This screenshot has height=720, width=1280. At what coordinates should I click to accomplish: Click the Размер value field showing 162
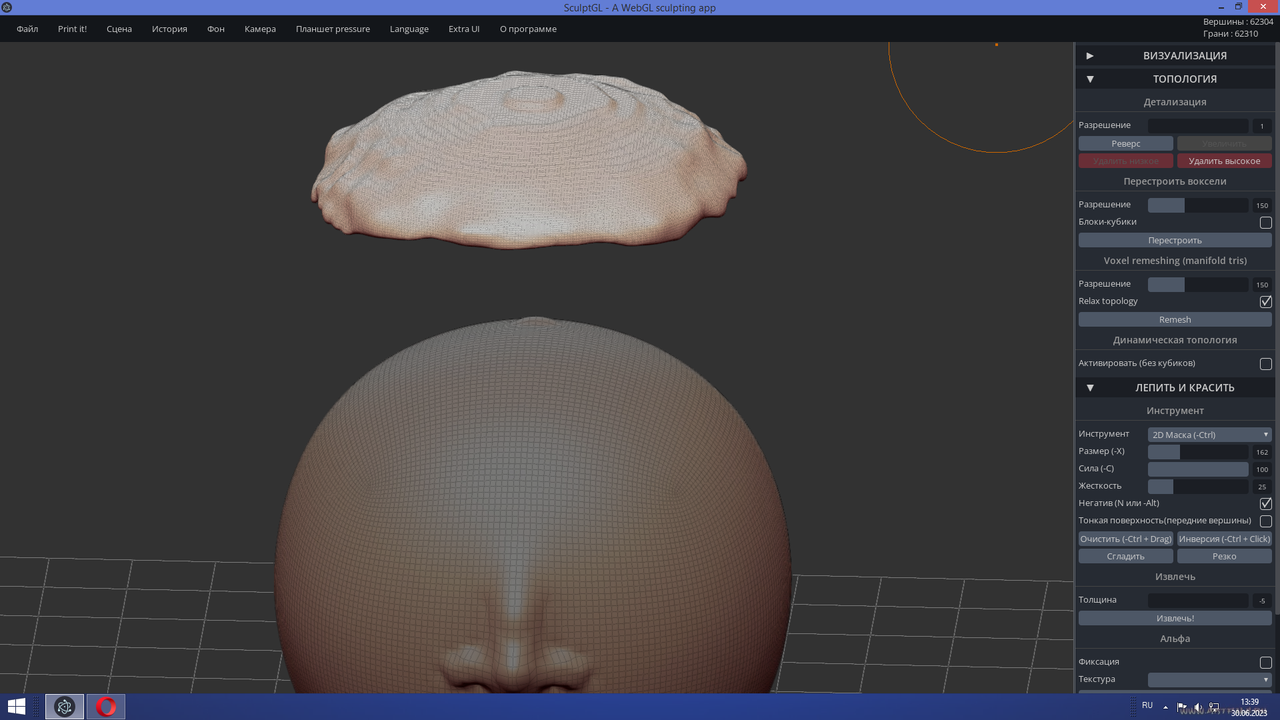click(1262, 452)
